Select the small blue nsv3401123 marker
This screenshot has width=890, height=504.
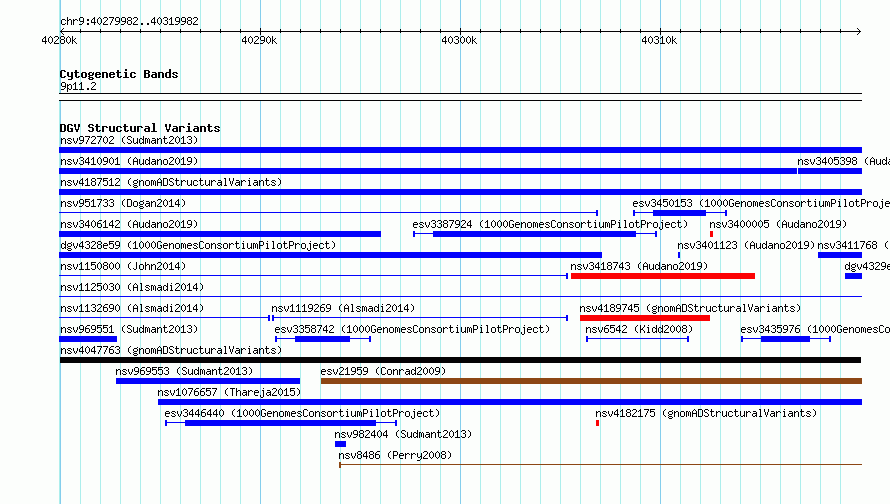pos(679,255)
